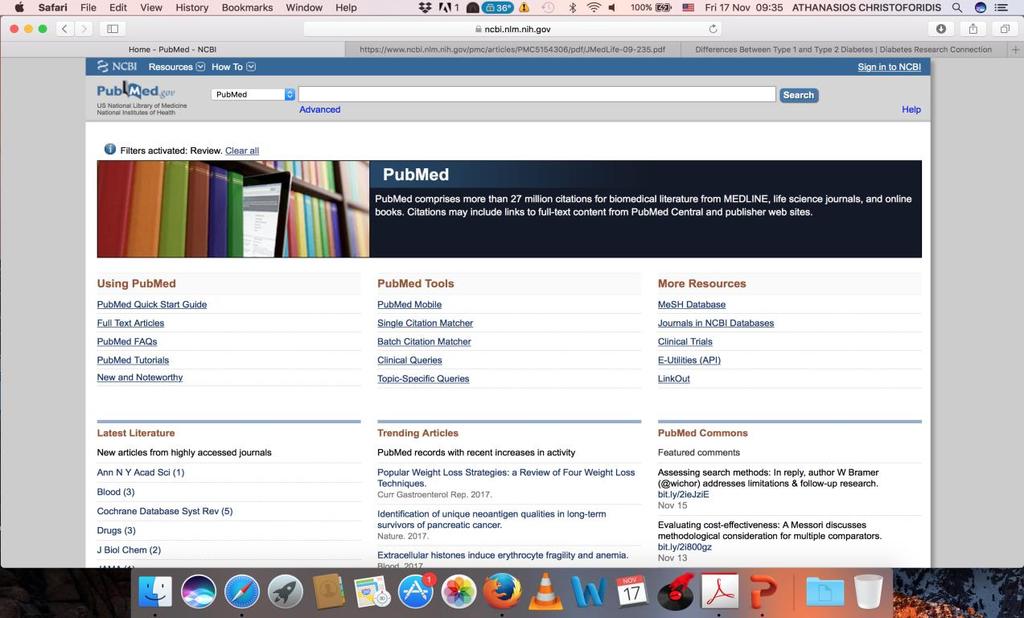Open the Window menu
1024x618 pixels.
pyautogui.click(x=304, y=8)
